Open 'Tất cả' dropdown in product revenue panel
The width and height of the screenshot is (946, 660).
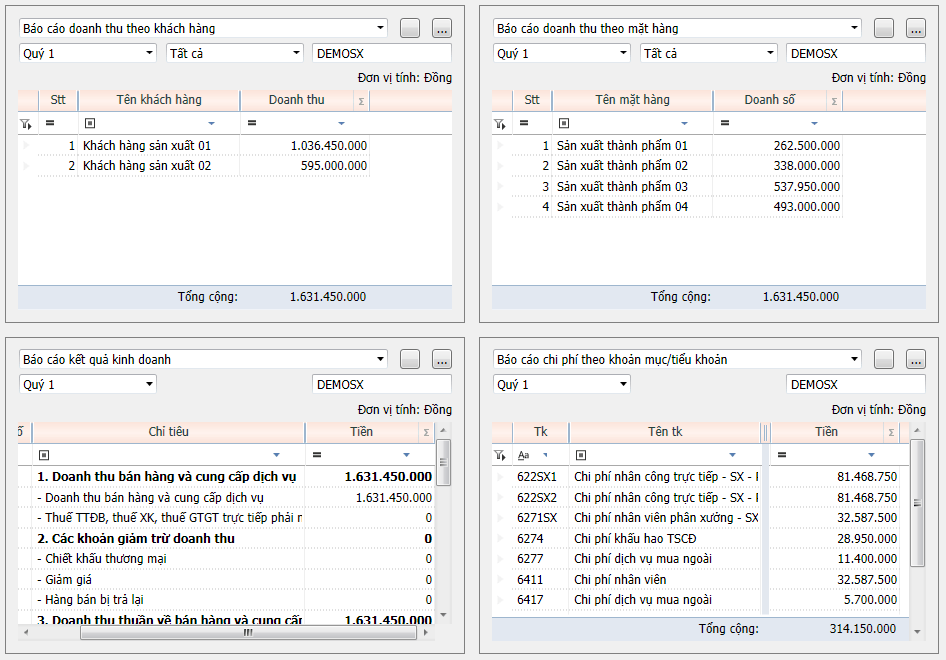(770, 53)
